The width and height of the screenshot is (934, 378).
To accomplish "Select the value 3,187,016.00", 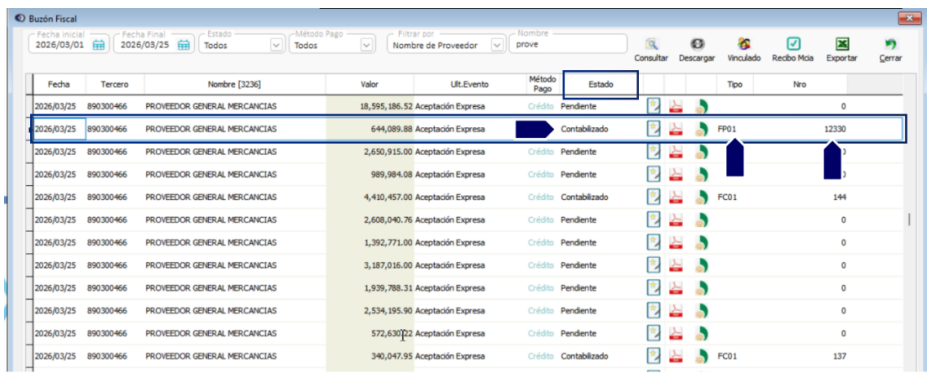I will pos(388,265).
